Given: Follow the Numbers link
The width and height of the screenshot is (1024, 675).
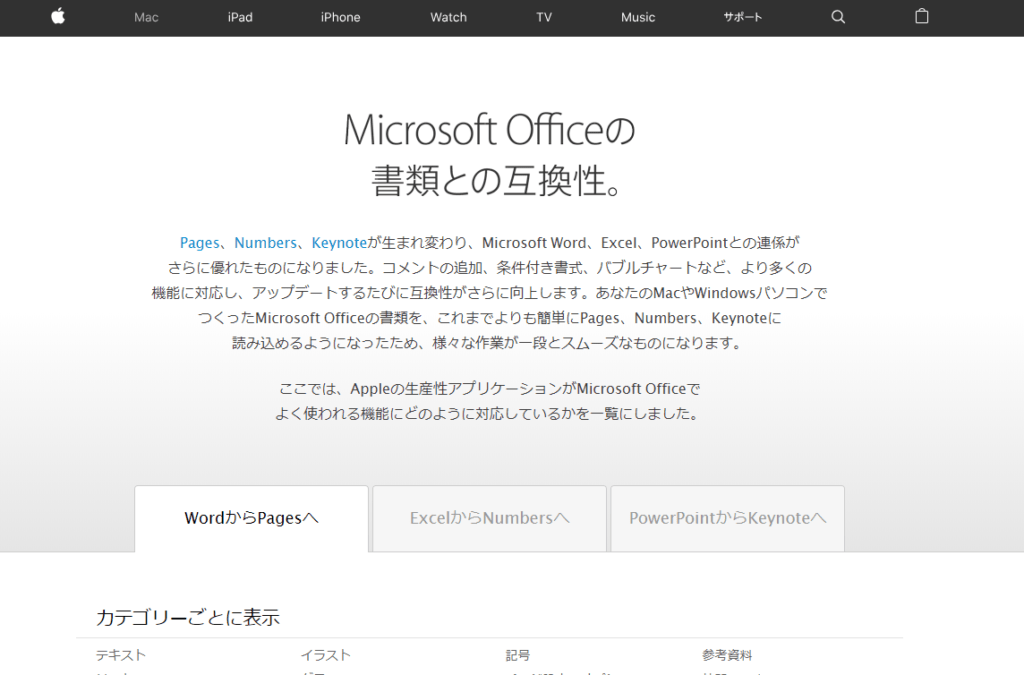Looking at the screenshot, I should pos(265,243).
